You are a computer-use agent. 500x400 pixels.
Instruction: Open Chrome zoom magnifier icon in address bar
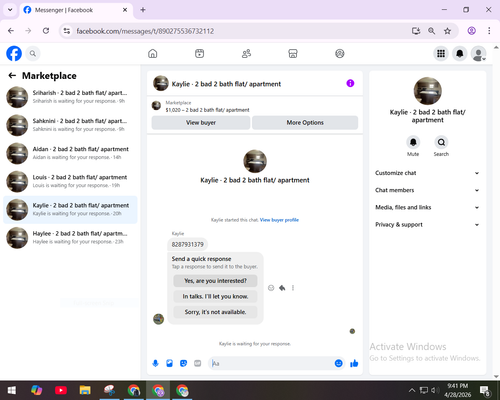point(431,31)
